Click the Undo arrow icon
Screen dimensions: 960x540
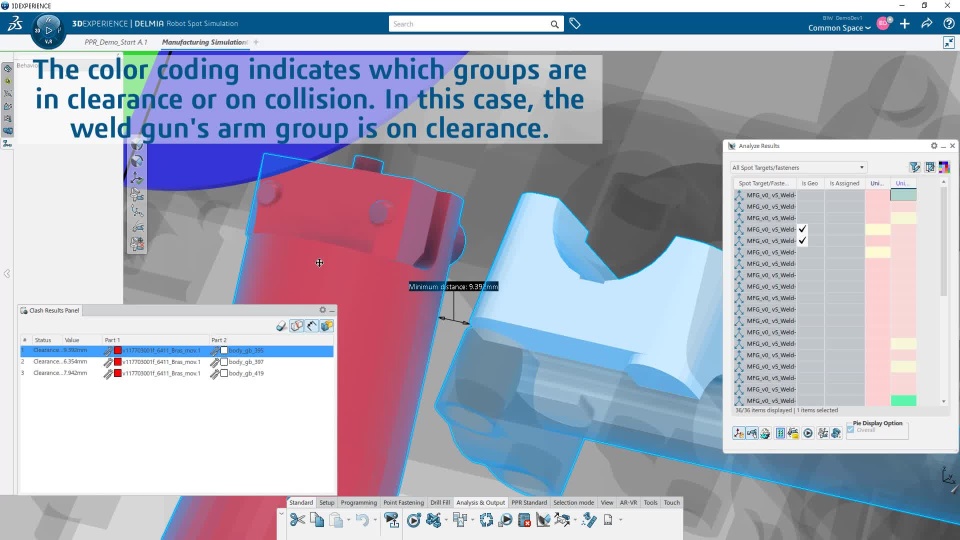(362, 520)
